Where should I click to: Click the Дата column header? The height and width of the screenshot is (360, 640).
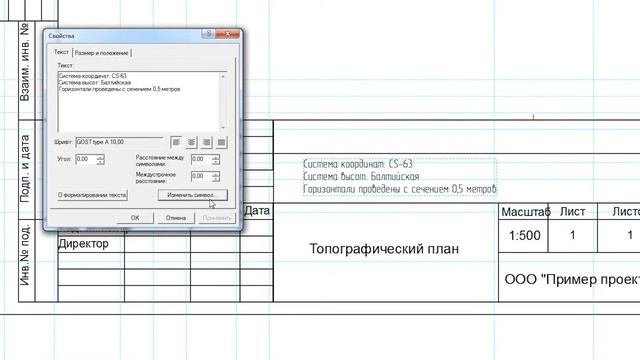tap(257, 211)
